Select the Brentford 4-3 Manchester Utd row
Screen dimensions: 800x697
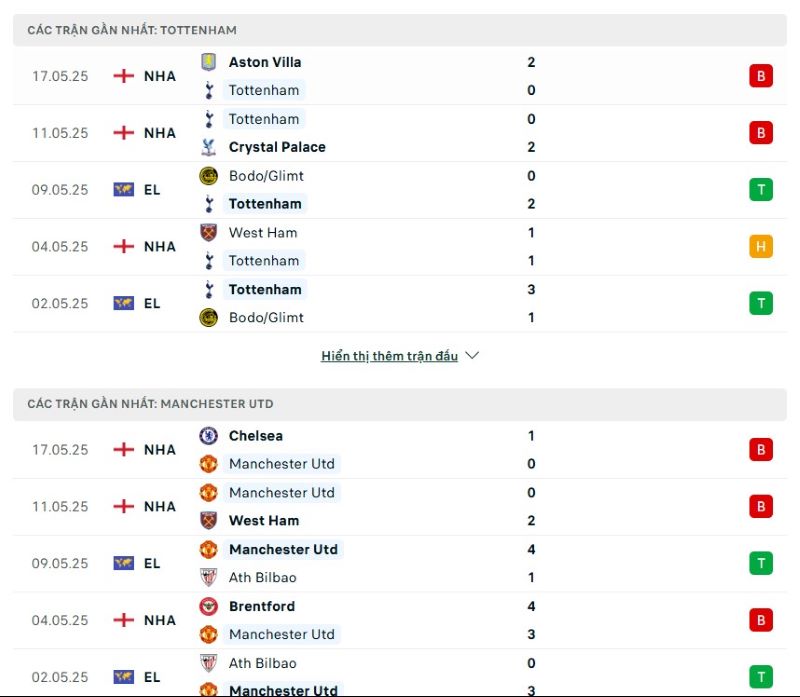pos(400,620)
